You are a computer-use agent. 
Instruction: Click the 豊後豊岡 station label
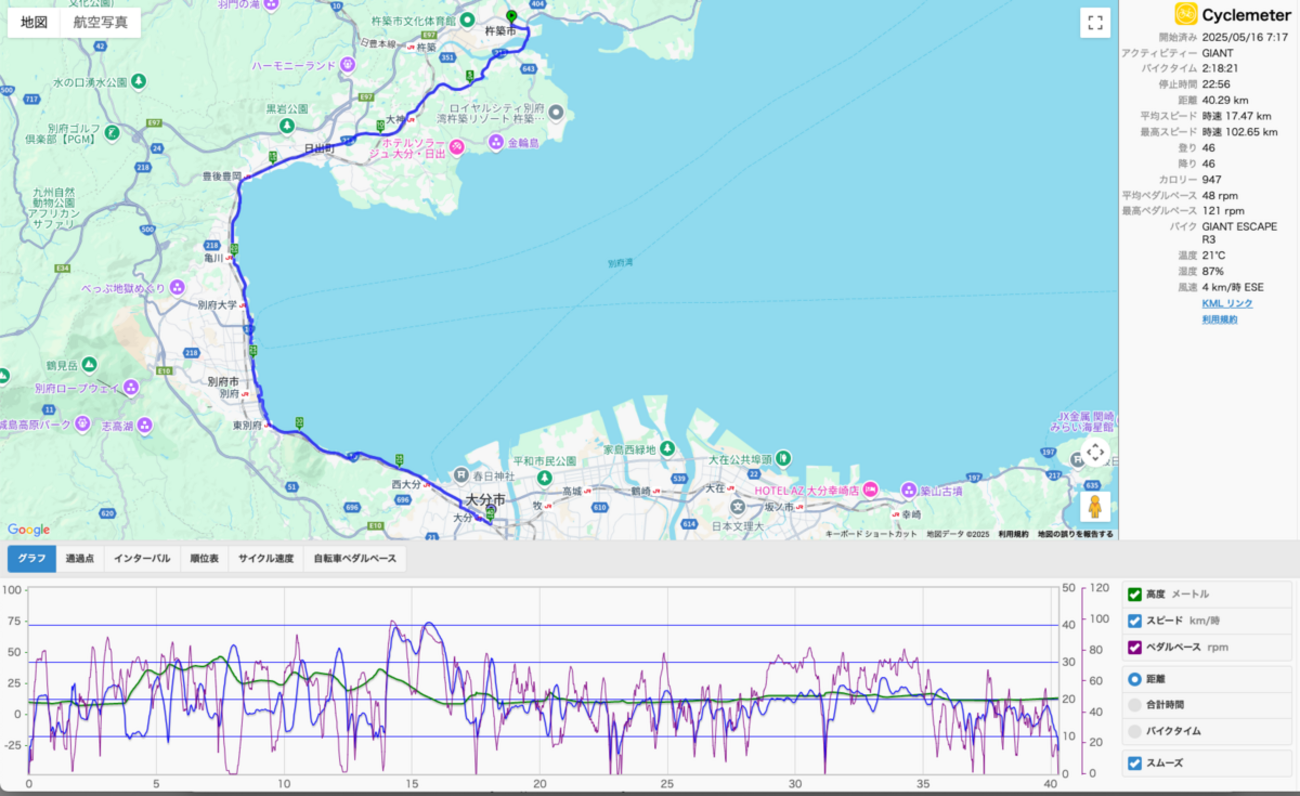coord(222,176)
